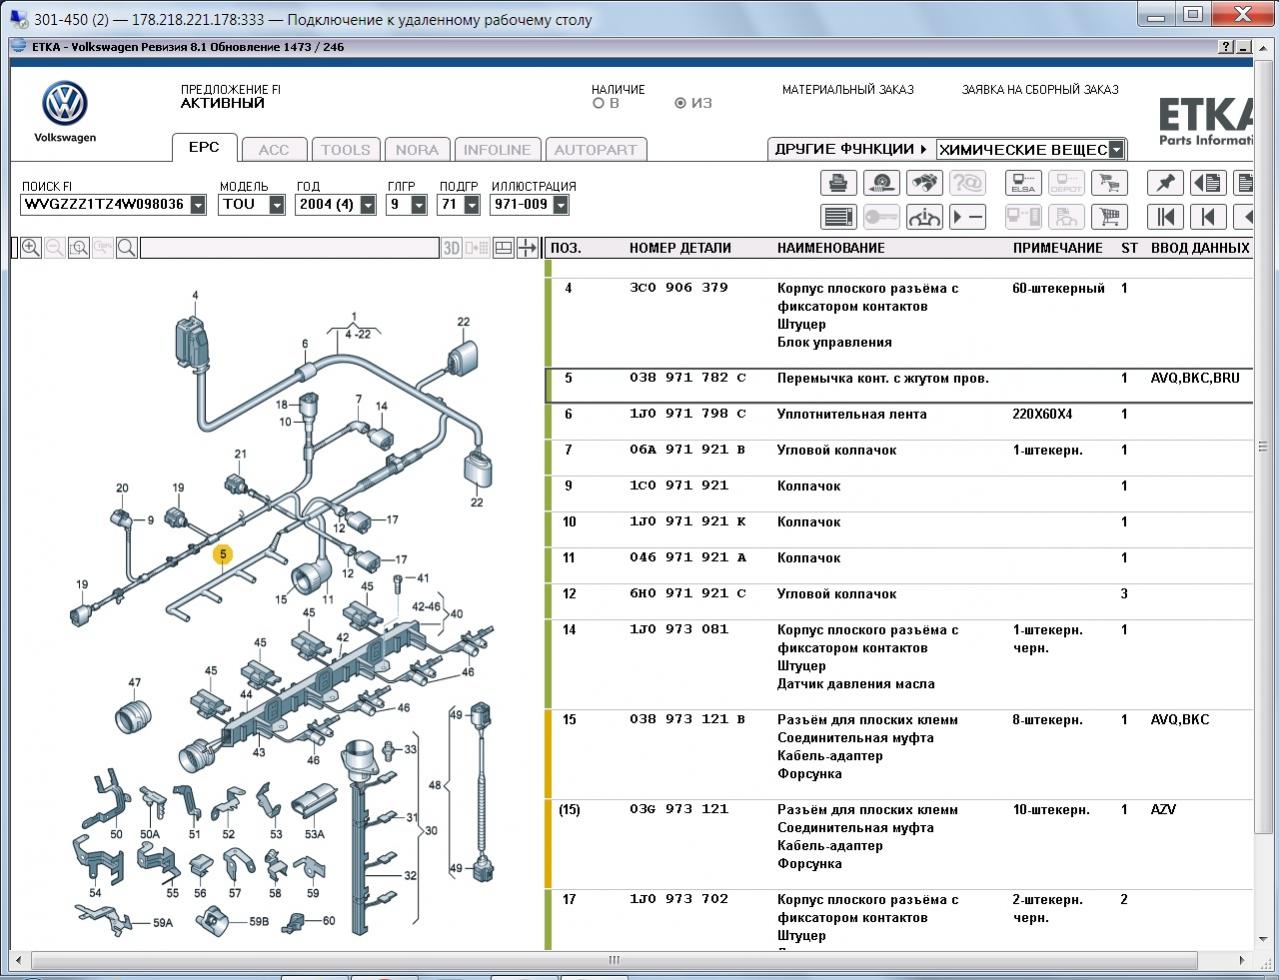Open the parts list view icon
Viewport: 1279px width, 980px height.
pyautogui.click(x=838, y=216)
